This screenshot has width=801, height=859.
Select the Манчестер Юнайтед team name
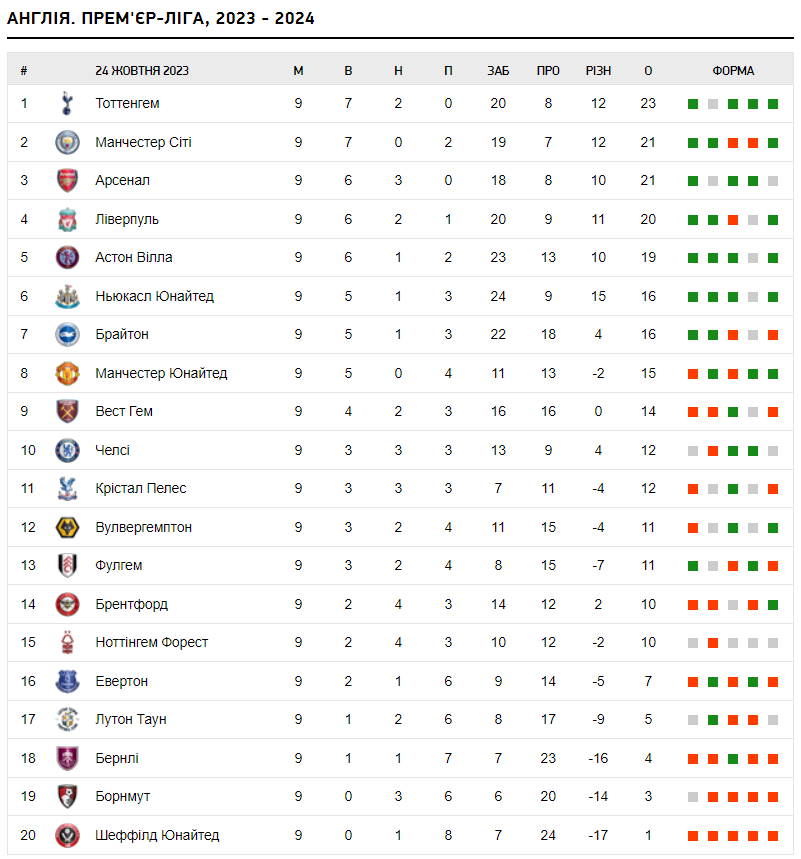(161, 373)
